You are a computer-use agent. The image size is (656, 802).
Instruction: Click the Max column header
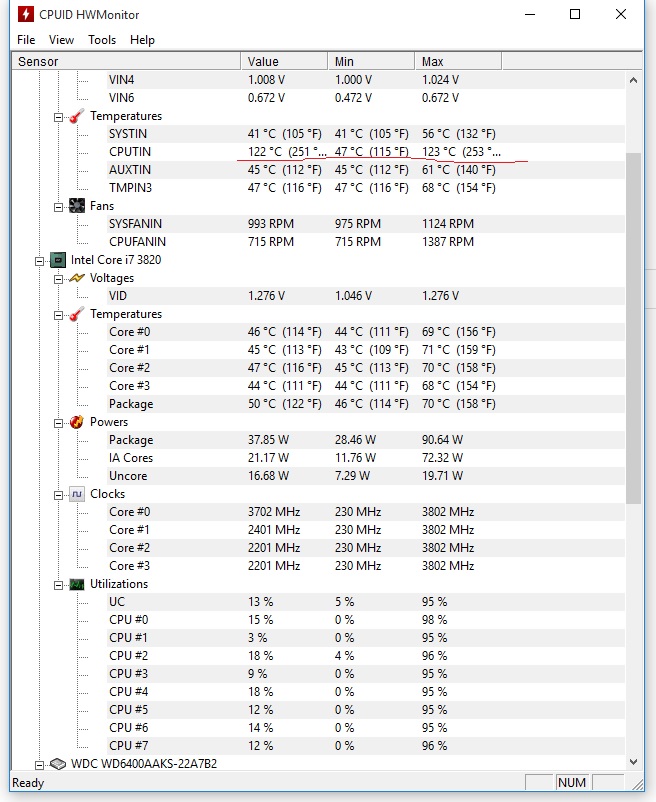(433, 62)
